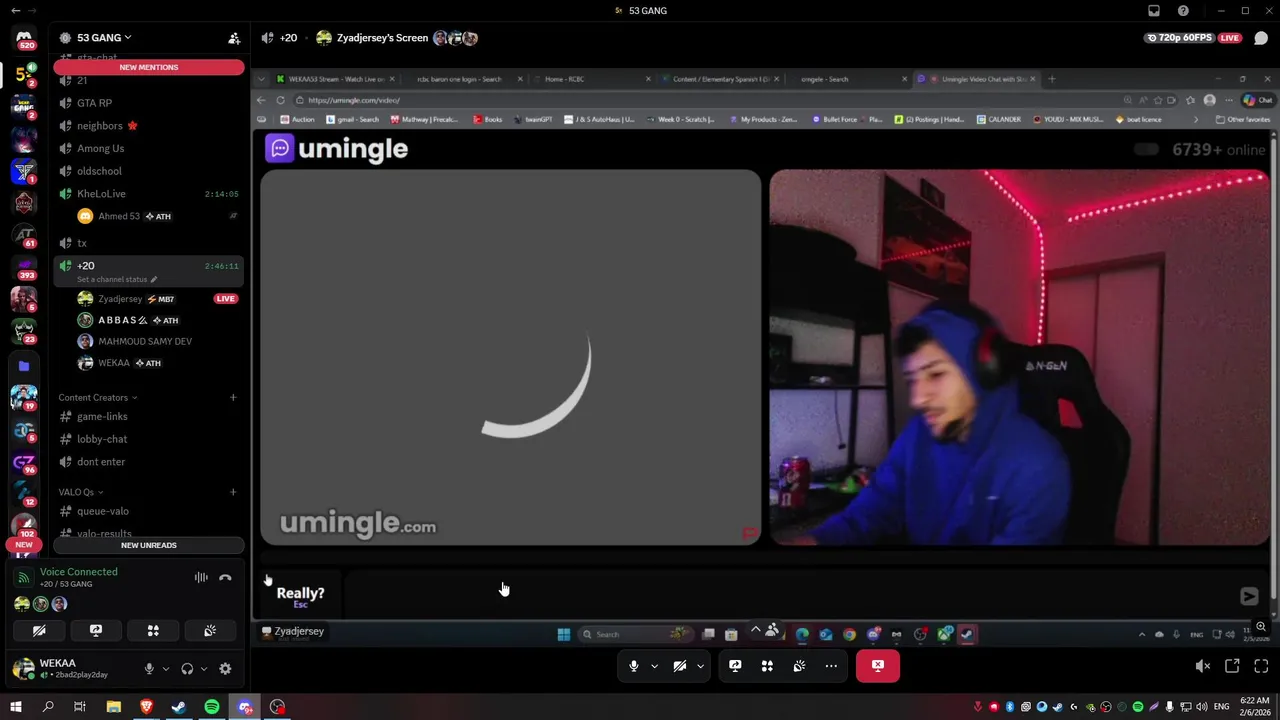This screenshot has width=1280, height=720.
Task: Open Windows Start menu
Action: 15,707
